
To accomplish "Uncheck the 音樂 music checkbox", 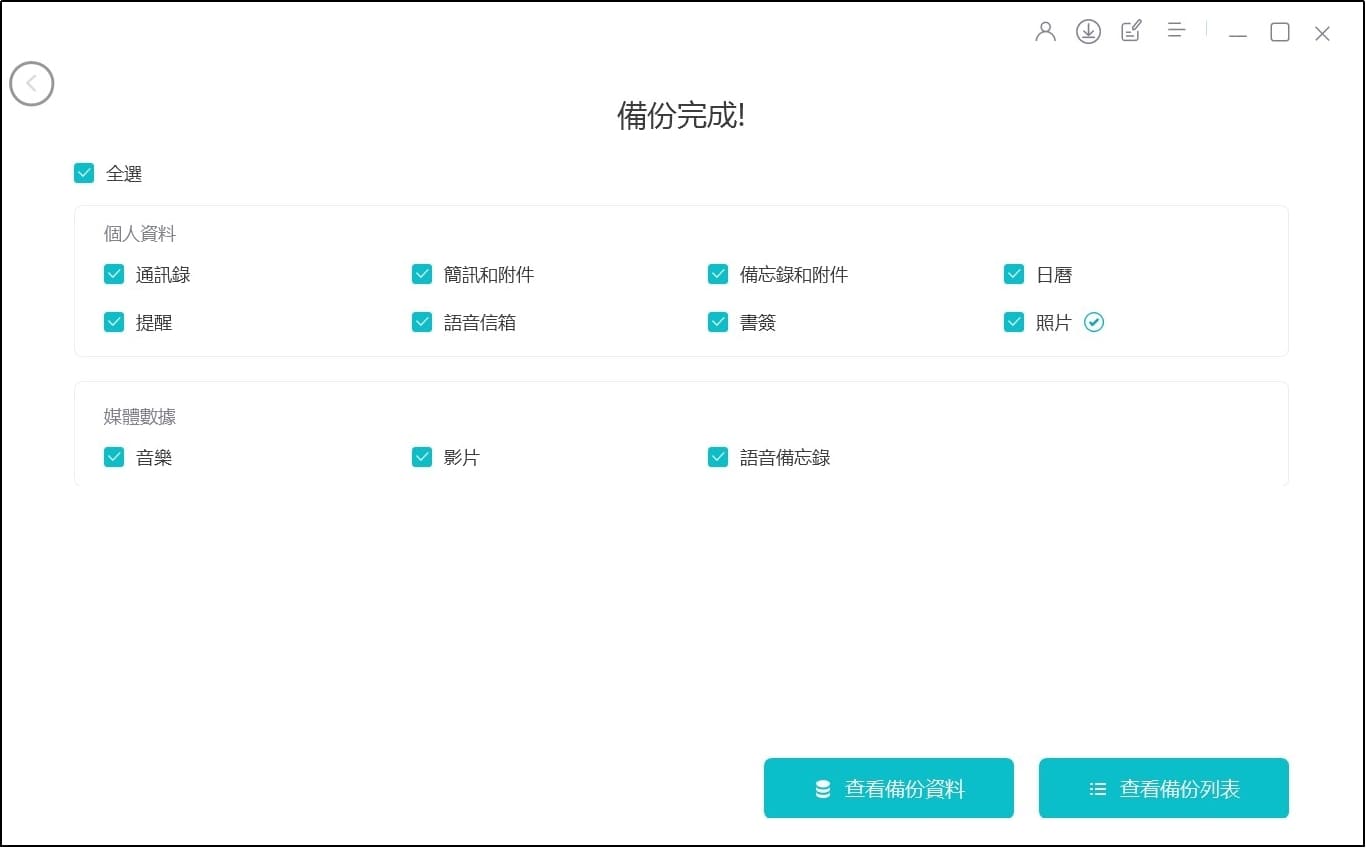I will 114,456.
